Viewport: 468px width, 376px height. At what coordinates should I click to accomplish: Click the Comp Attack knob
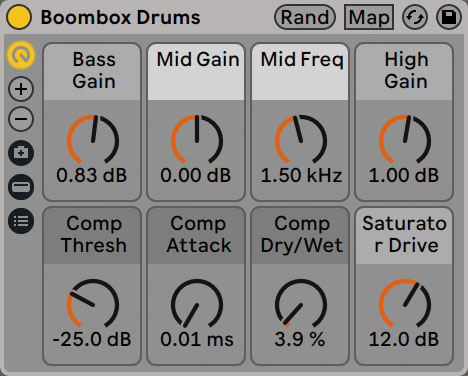point(197,303)
